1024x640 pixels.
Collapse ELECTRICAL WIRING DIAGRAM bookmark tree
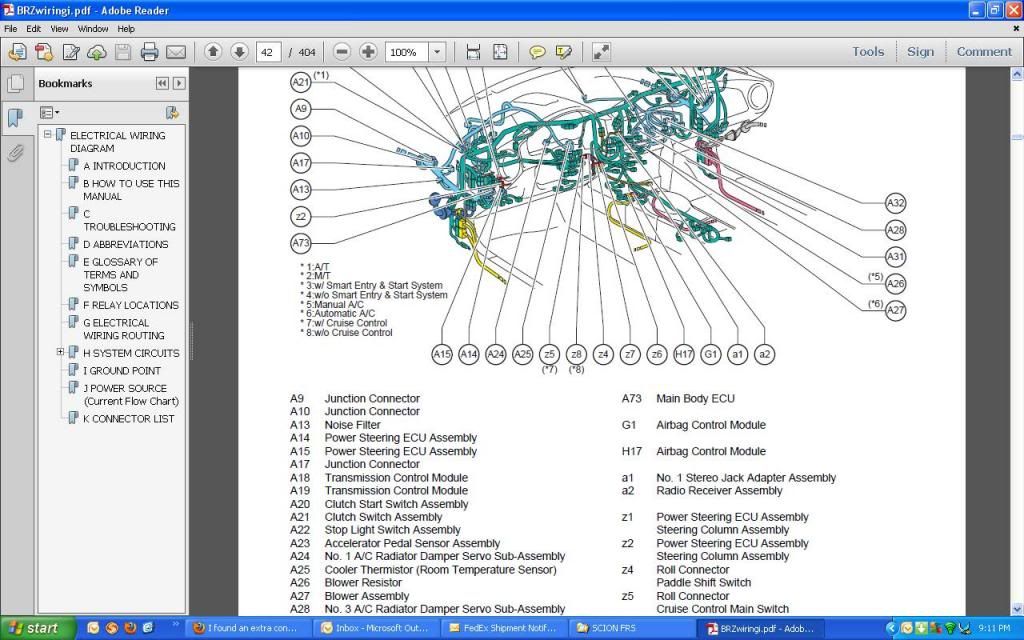47,135
